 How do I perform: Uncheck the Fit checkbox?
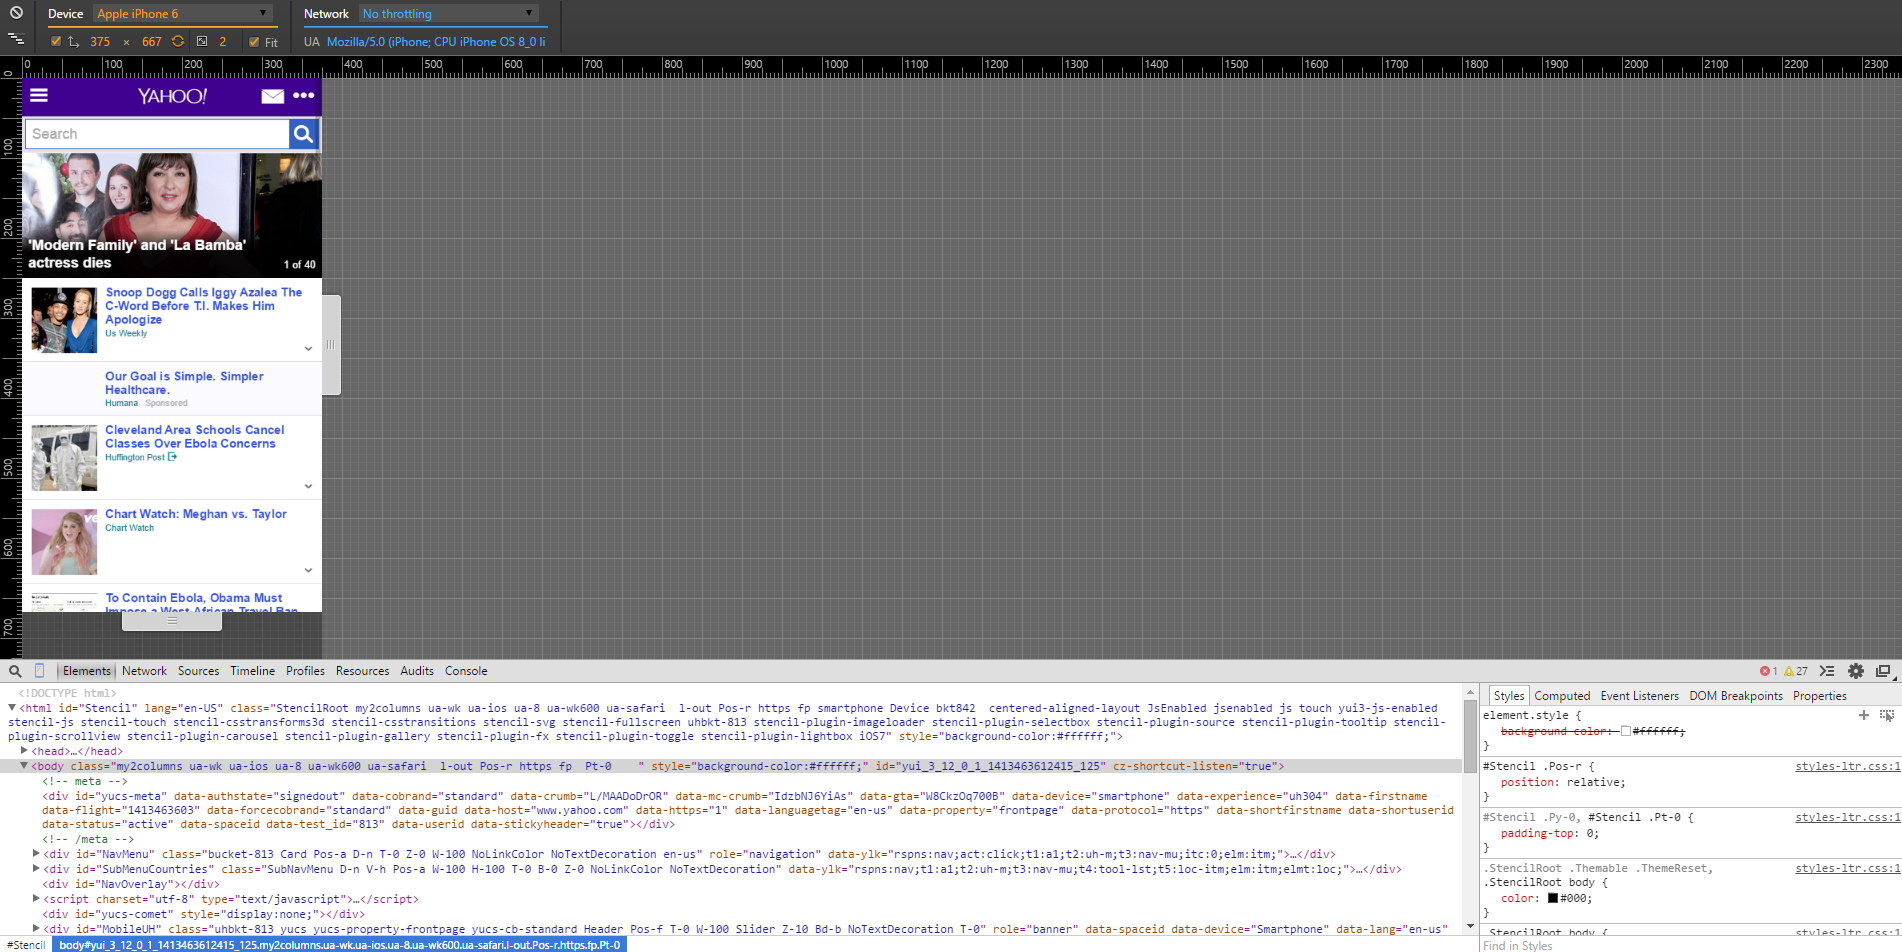point(254,42)
